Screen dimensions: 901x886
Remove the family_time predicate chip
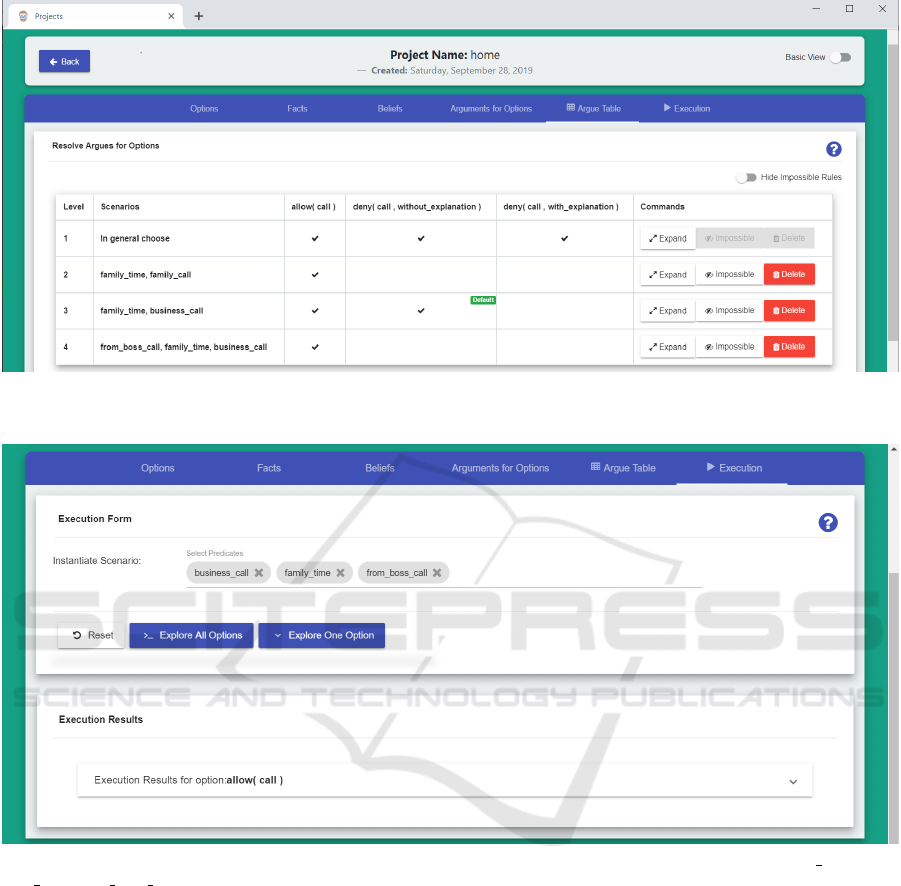tap(340, 573)
